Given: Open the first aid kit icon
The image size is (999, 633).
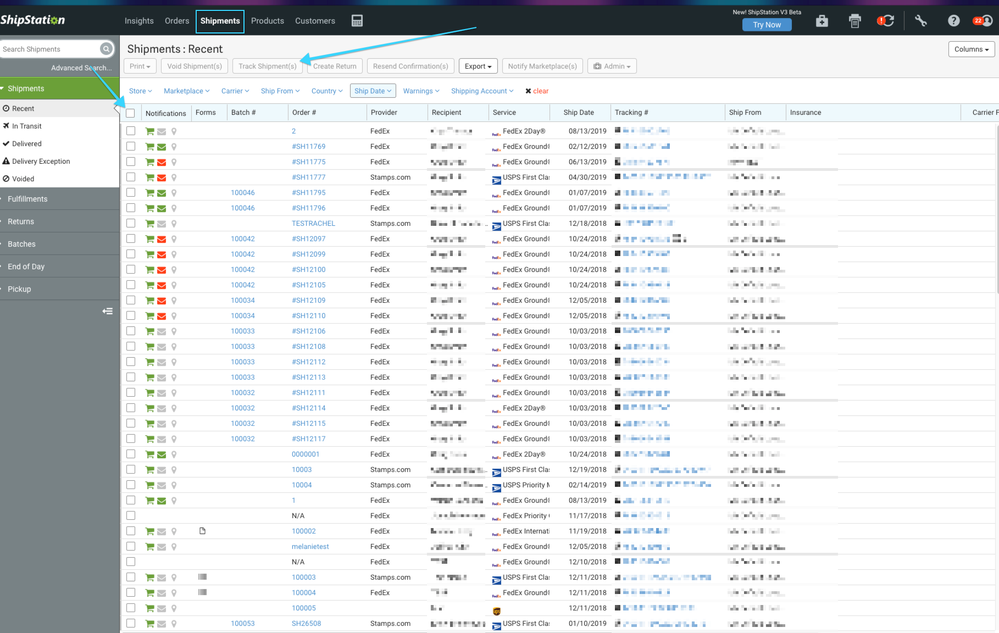Looking at the screenshot, I should pyautogui.click(x=821, y=21).
